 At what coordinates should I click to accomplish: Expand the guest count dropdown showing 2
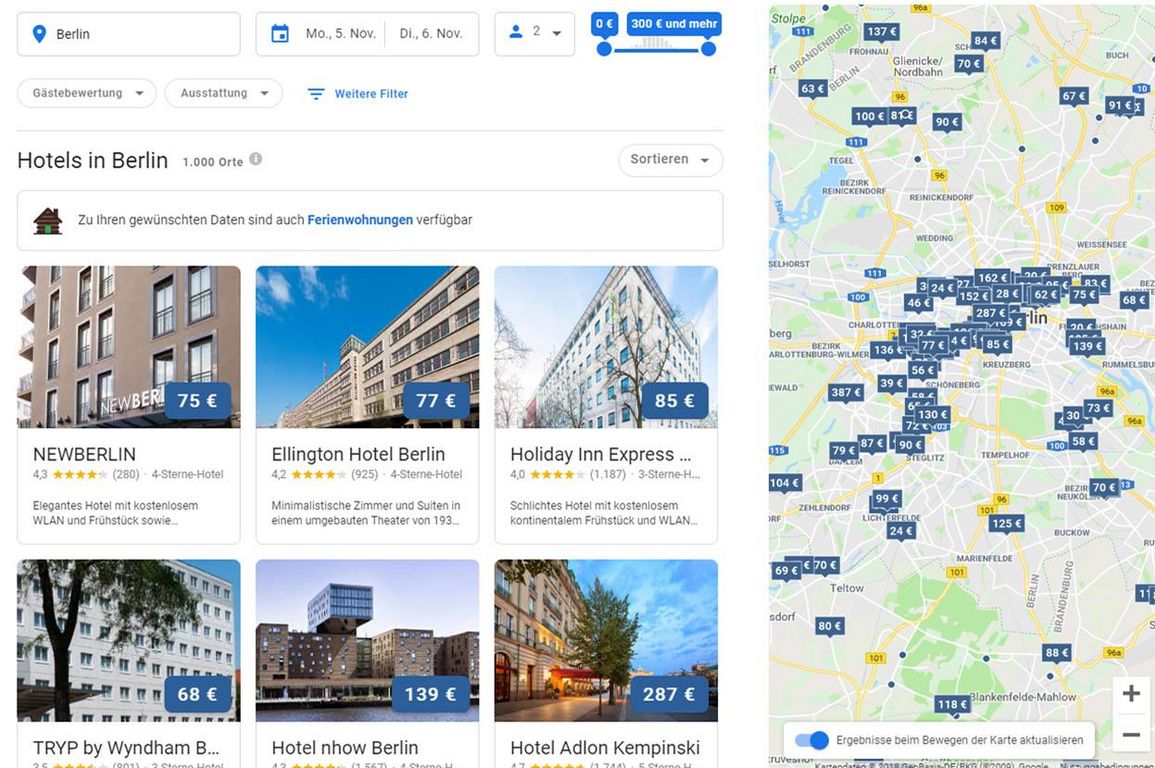tap(535, 34)
